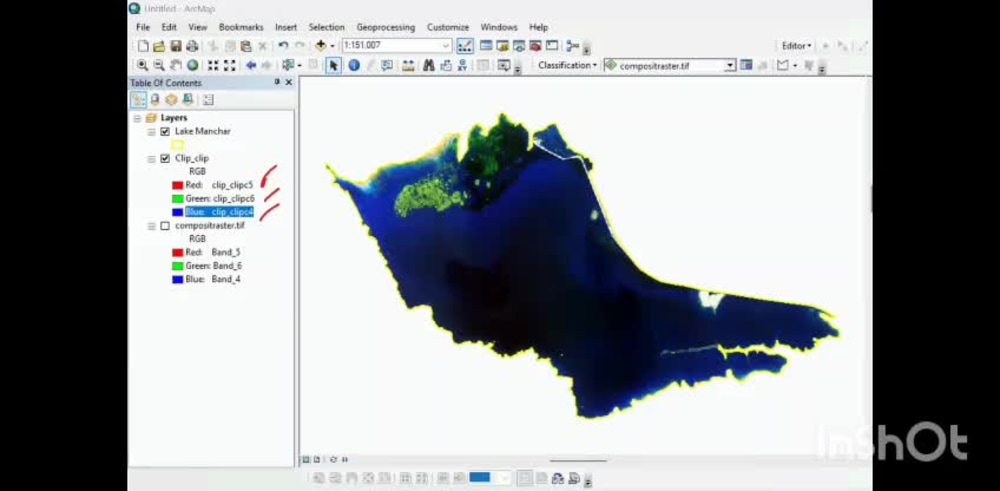Open the map scale dropdown
The image size is (1000, 491).
pyautogui.click(x=446, y=46)
